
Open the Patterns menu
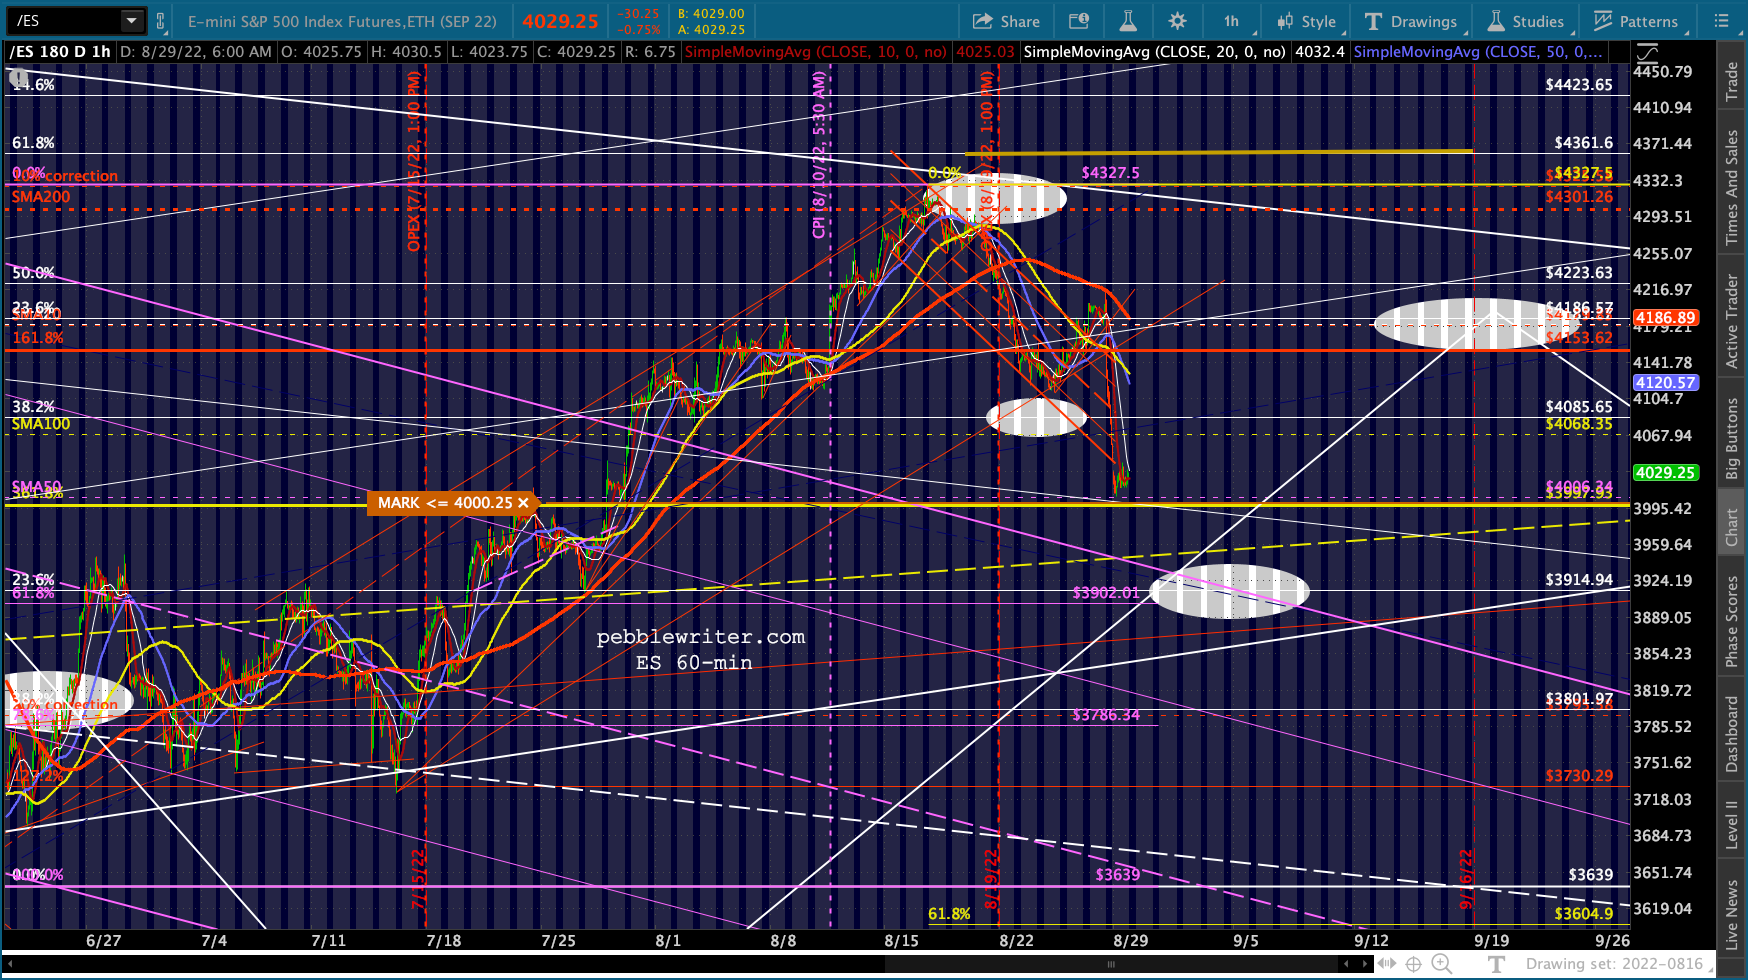click(x=1636, y=21)
